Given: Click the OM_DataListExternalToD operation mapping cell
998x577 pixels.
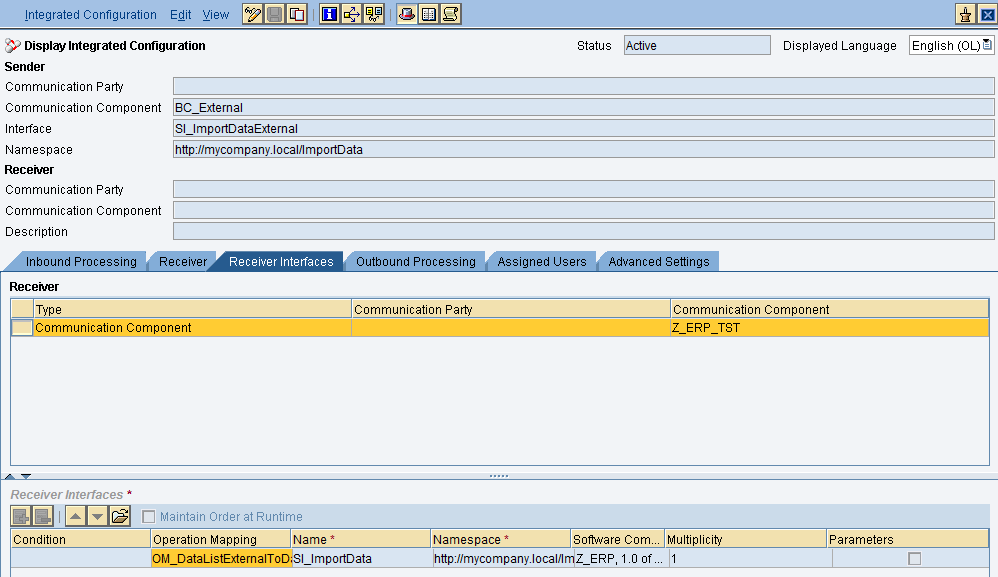Looking at the screenshot, I should point(221,559).
